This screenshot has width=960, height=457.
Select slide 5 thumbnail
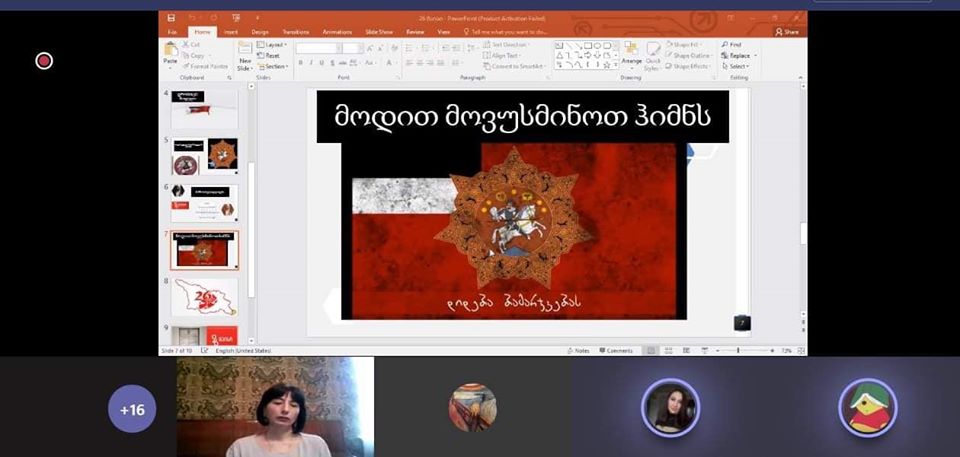click(x=204, y=156)
